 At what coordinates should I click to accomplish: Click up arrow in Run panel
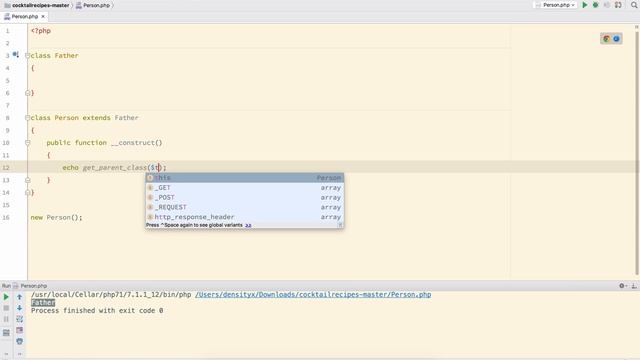tap(19, 297)
